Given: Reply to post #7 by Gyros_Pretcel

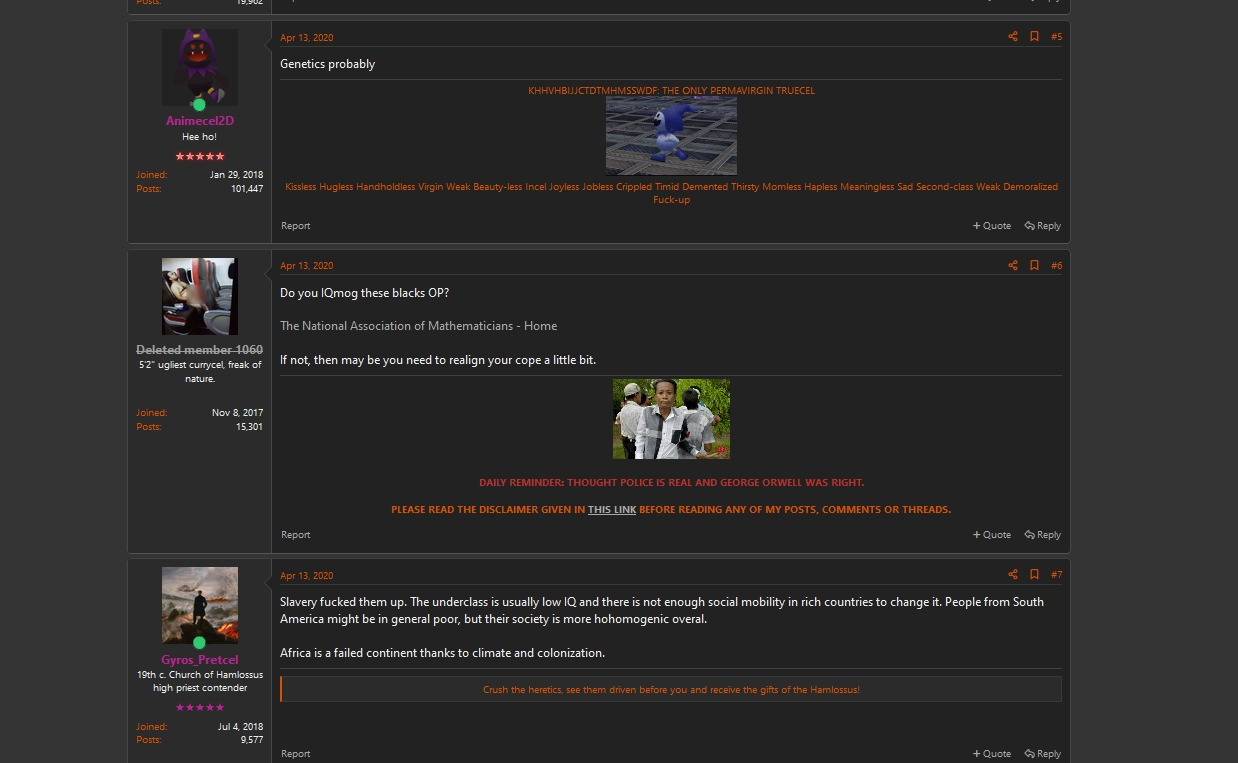Looking at the screenshot, I should point(1042,754).
